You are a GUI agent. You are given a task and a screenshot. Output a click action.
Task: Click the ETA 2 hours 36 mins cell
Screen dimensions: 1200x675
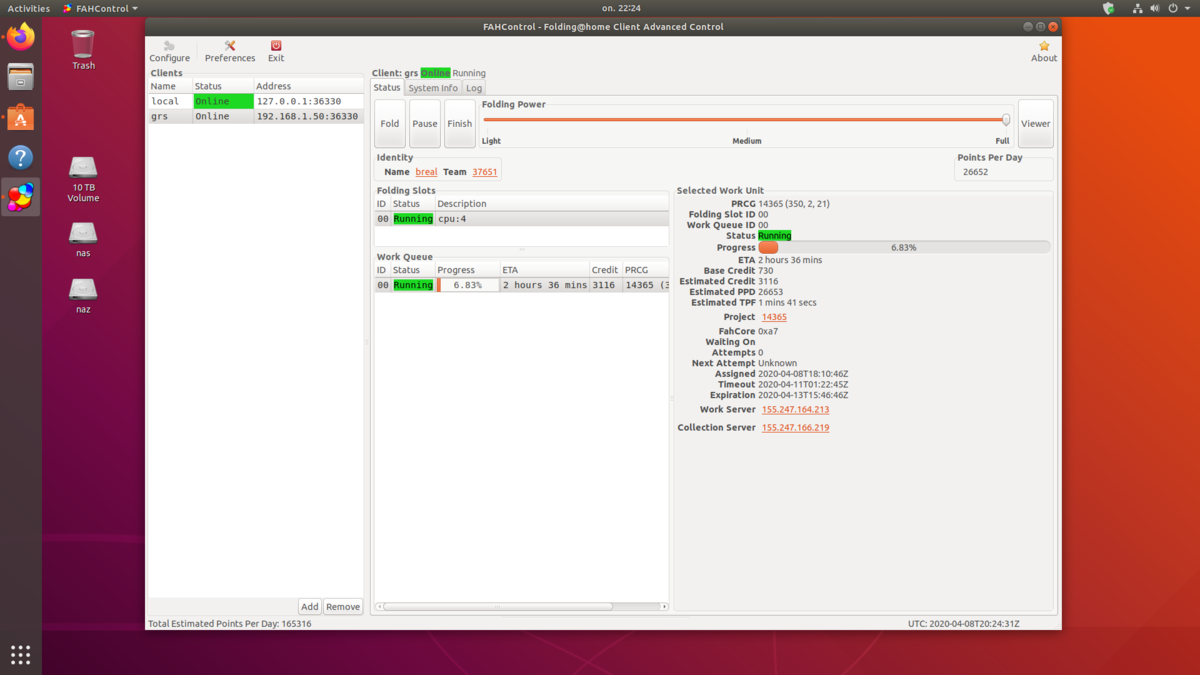pos(545,285)
